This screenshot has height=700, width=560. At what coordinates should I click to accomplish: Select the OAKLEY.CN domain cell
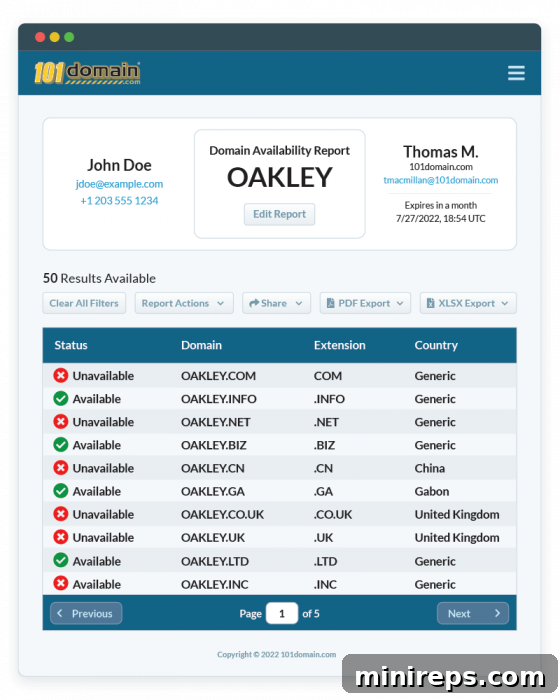[213, 468]
